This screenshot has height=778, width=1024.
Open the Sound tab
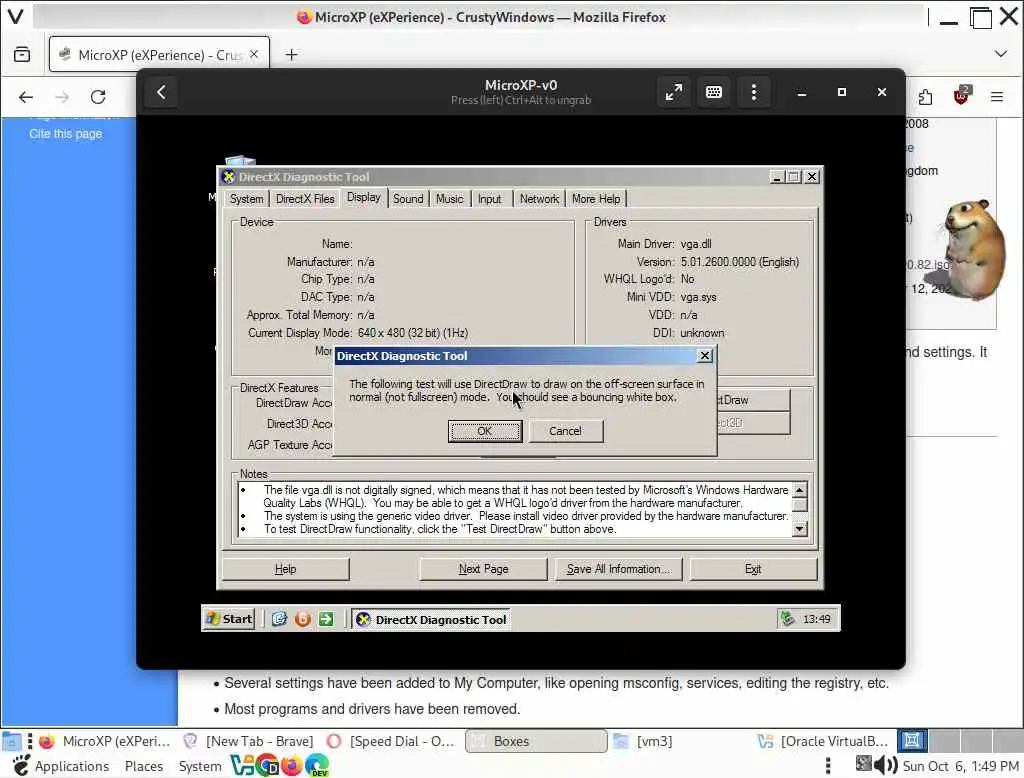point(408,199)
